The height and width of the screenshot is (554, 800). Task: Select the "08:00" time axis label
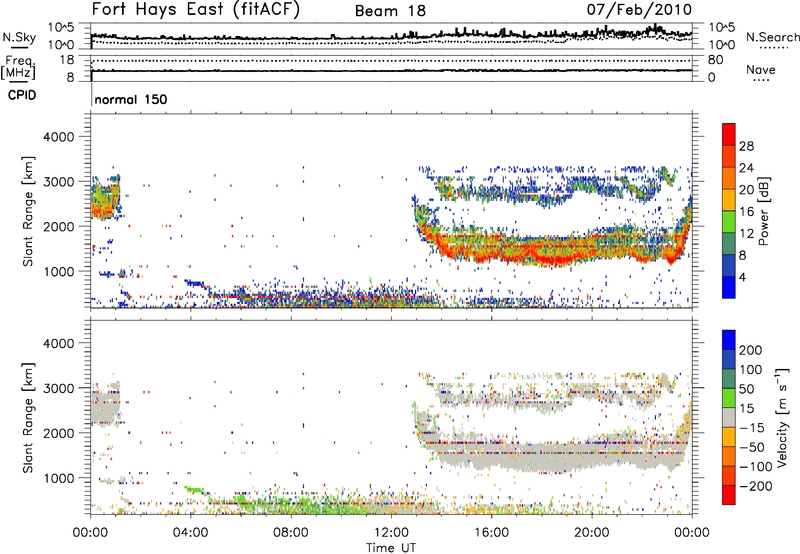pyautogui.click(x=291, y=533)
